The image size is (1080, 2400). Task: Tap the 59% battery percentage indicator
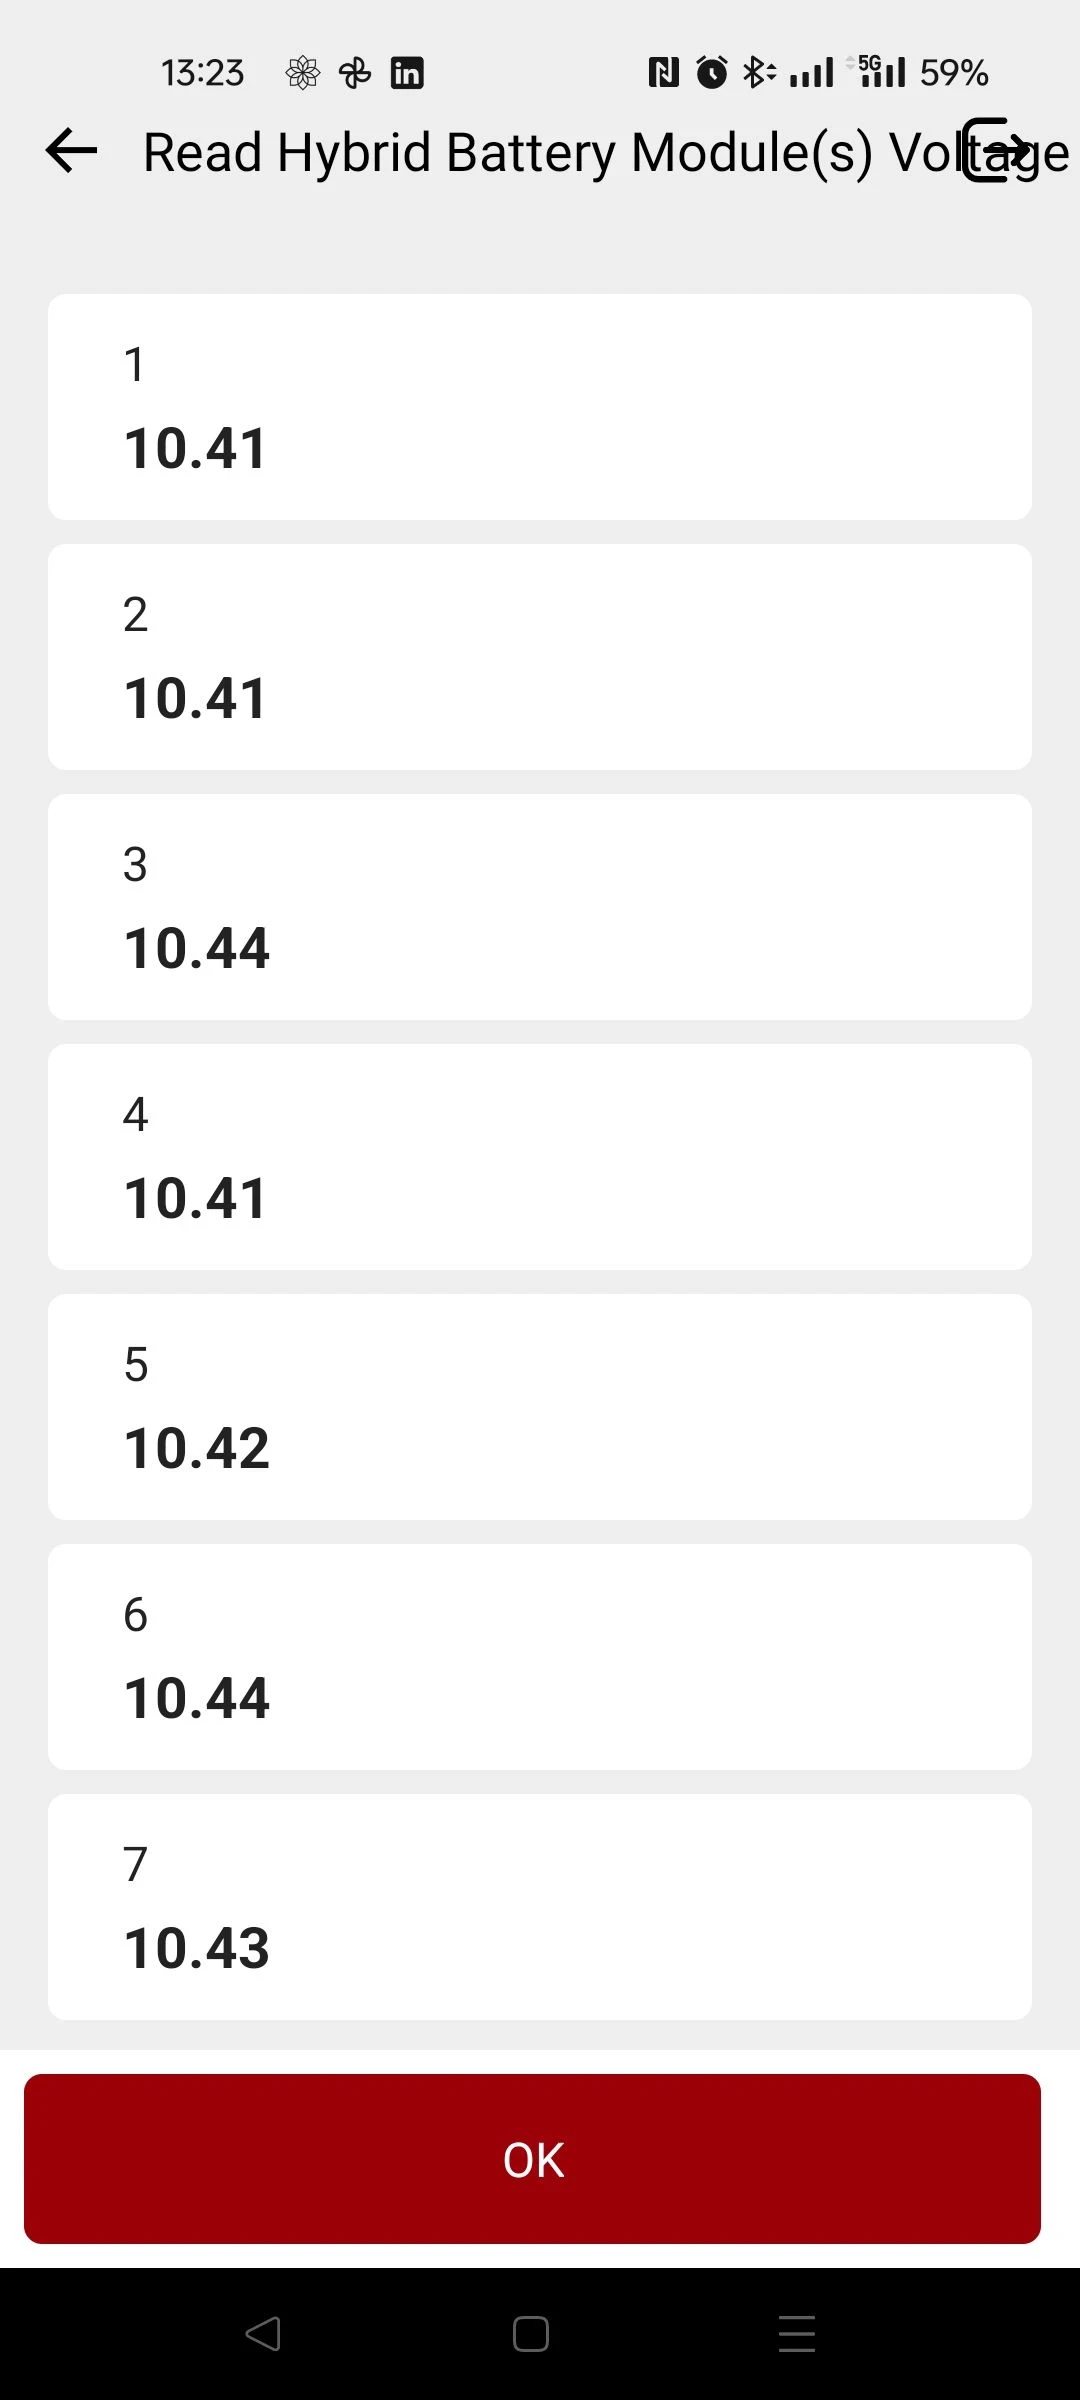click(954, 72)
